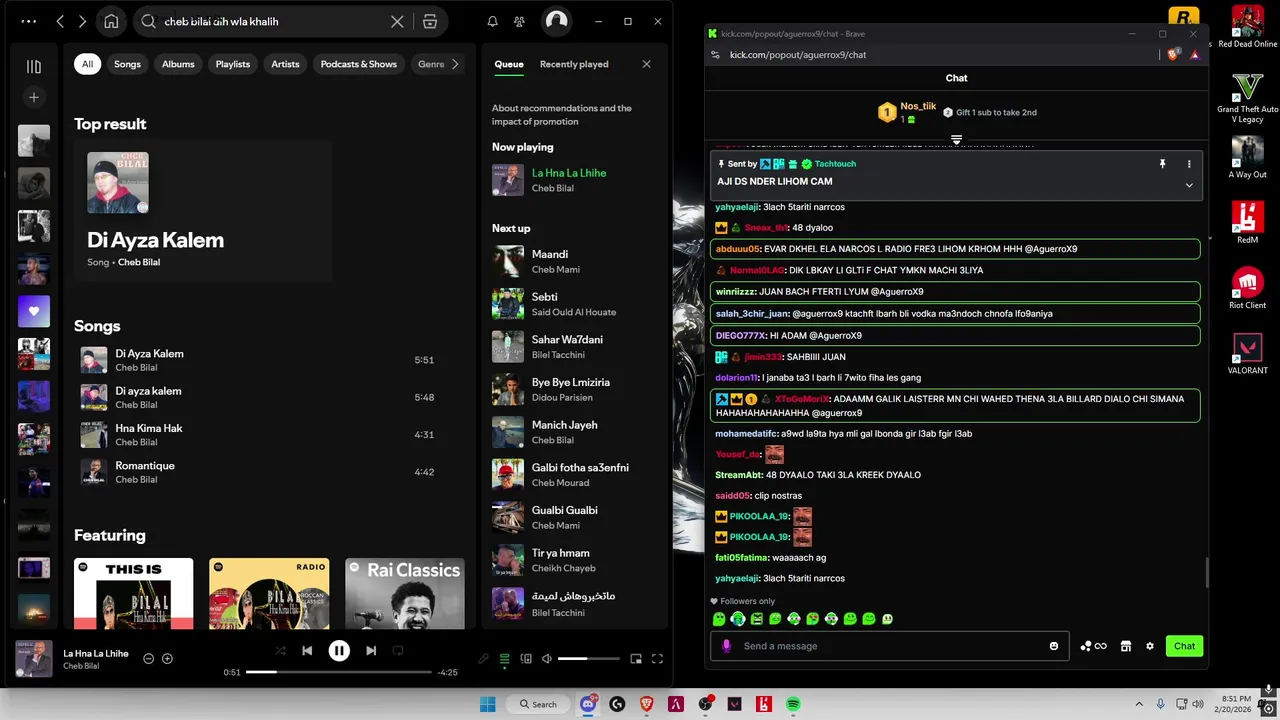Adjust the Spotify volume slider

pos(588,659)
